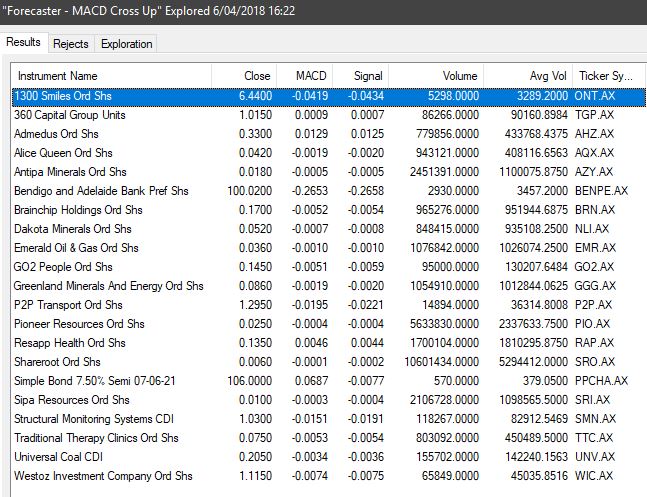Sort by Close column header
Viewport: 647px width, 497px height.
pos(244,76)
